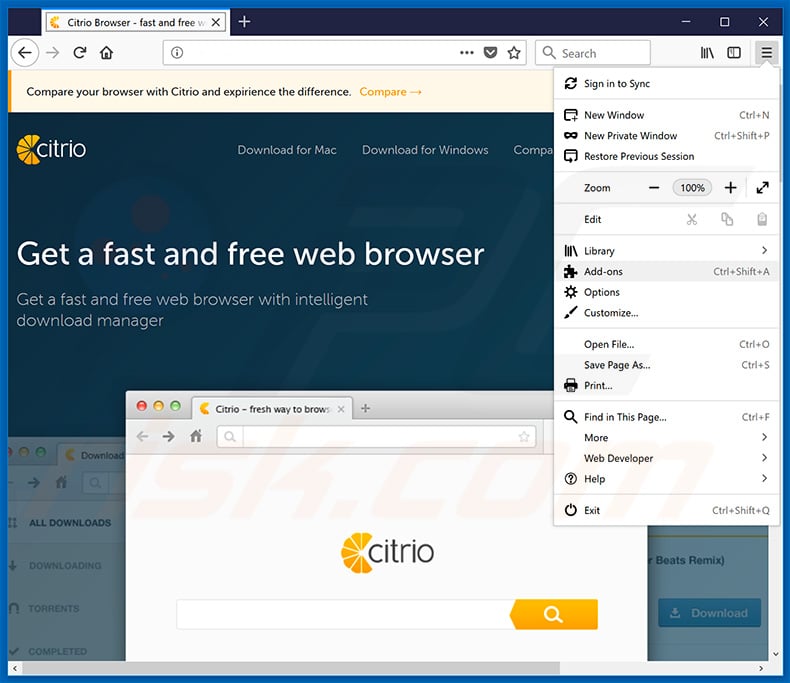Click the Paste clipboard icon
Viewport: 790px width, 683px height.
tap(762, 220)
